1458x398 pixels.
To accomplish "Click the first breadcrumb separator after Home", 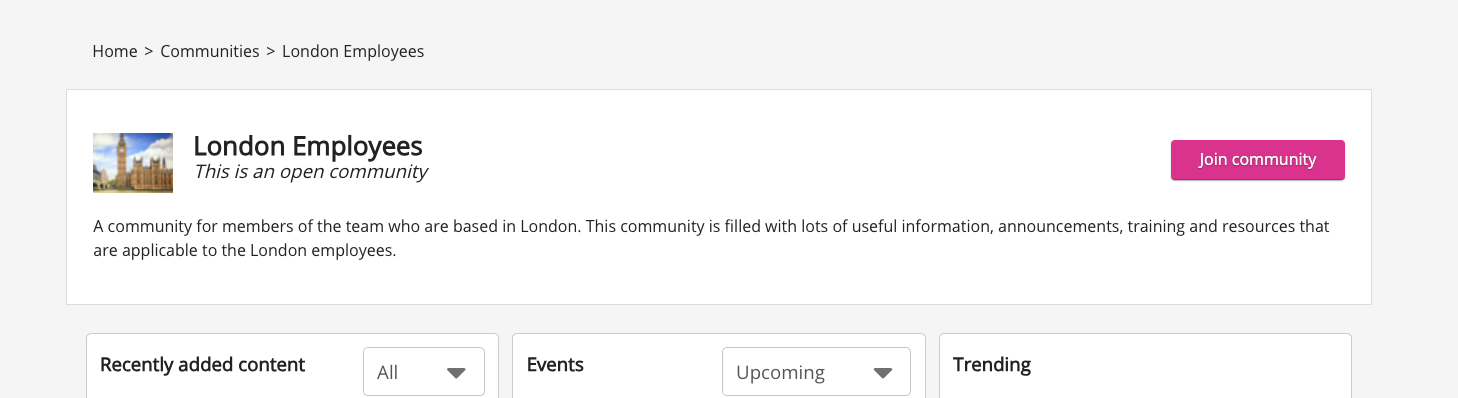I will coord(149,51).
